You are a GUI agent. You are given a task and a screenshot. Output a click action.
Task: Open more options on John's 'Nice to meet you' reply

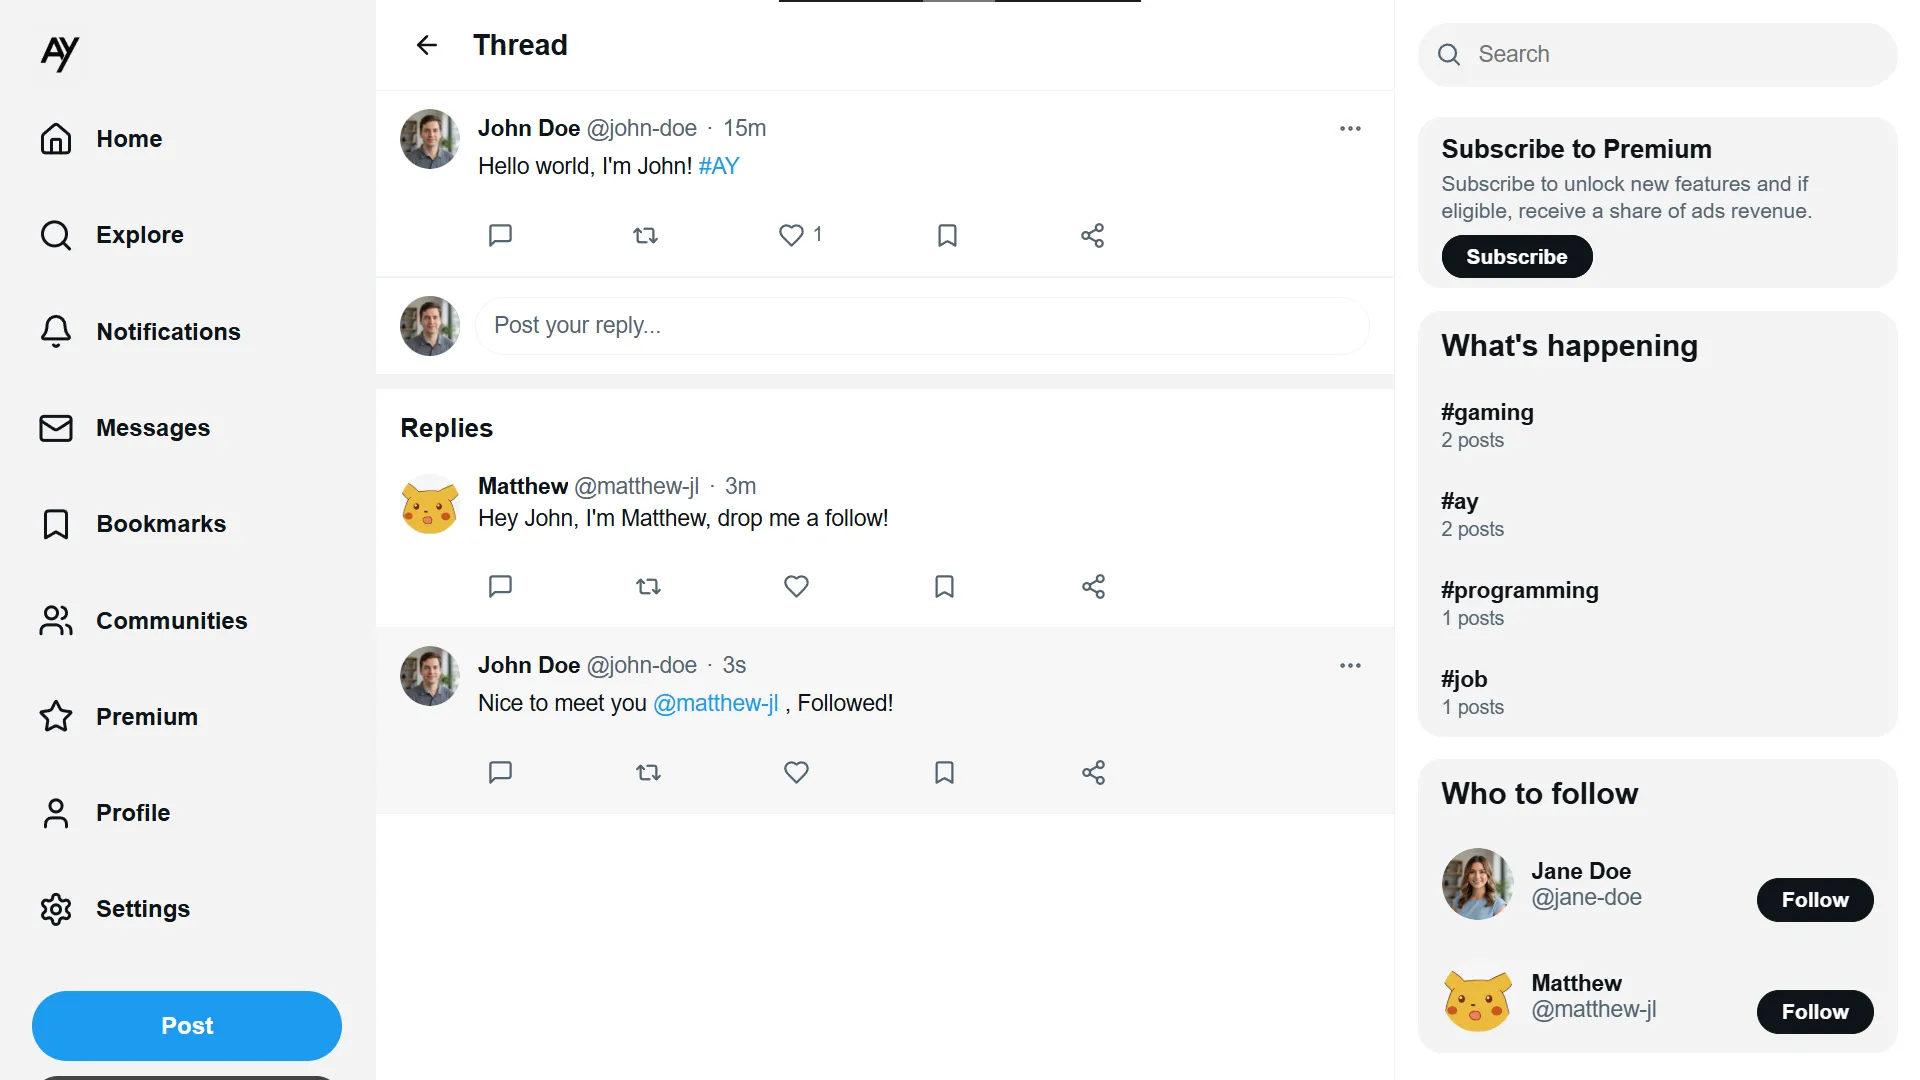click(x=1350, y=665)
